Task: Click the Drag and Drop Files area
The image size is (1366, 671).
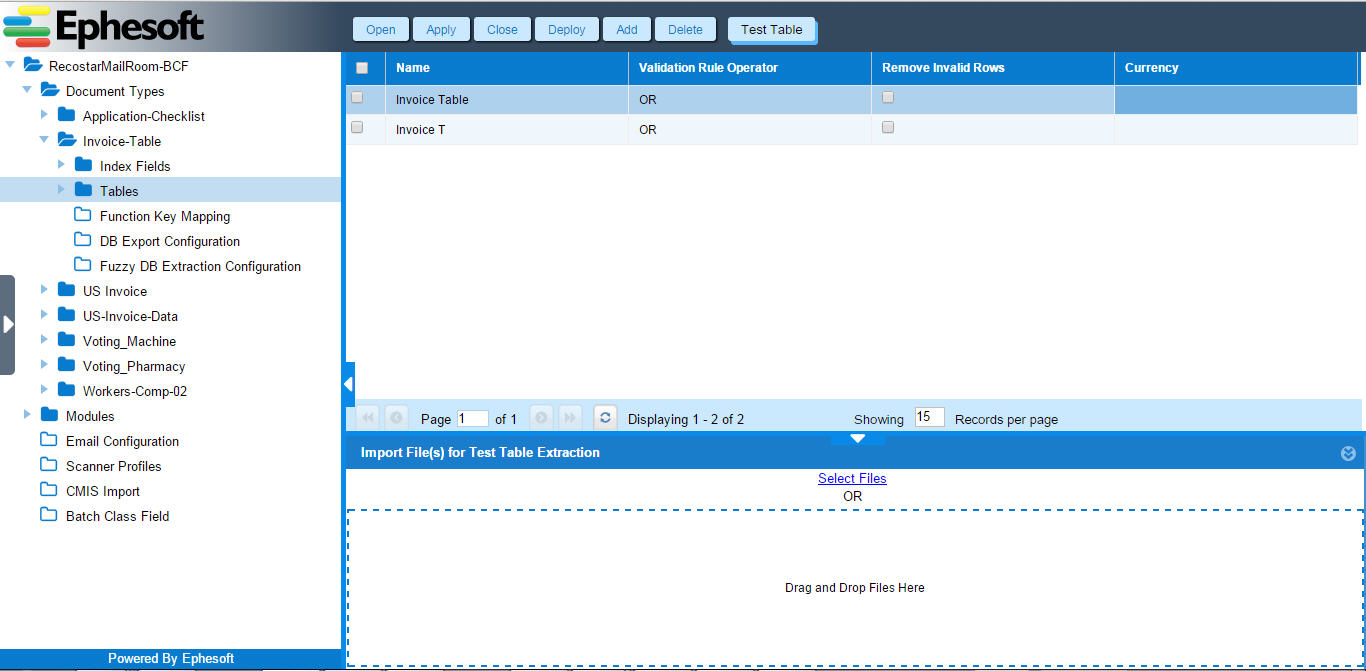Action: click(x=855, y=588)
